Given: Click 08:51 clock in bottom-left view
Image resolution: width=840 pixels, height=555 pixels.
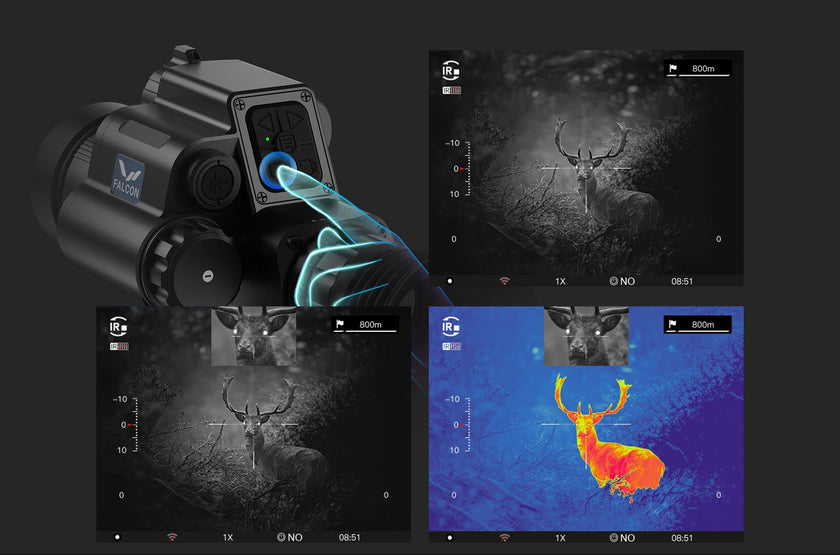Looking at the screenshot, I should point(349,537).
